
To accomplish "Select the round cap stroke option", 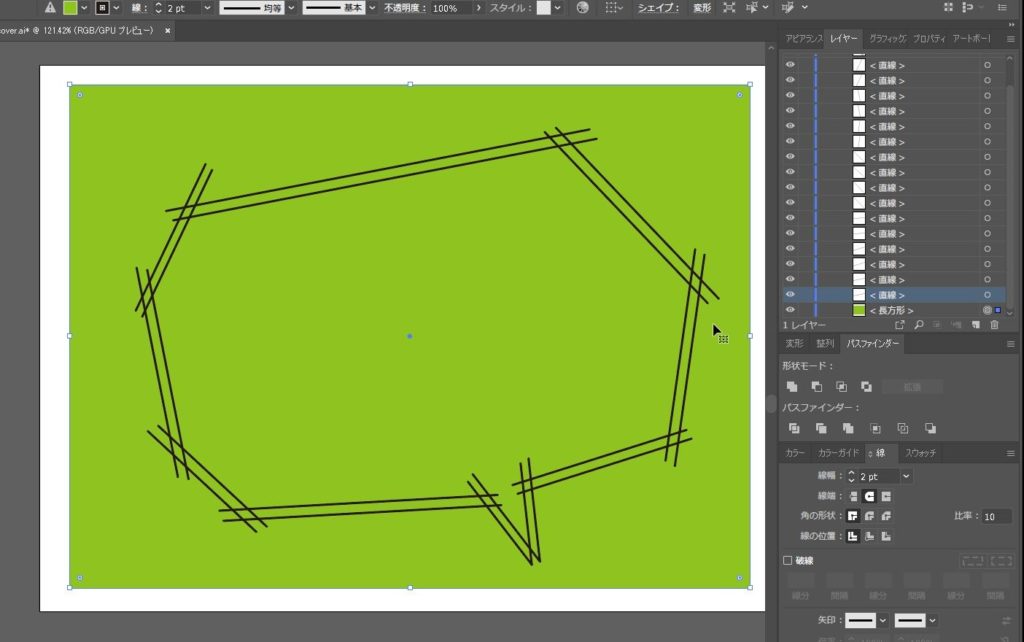I will (869, 496).
